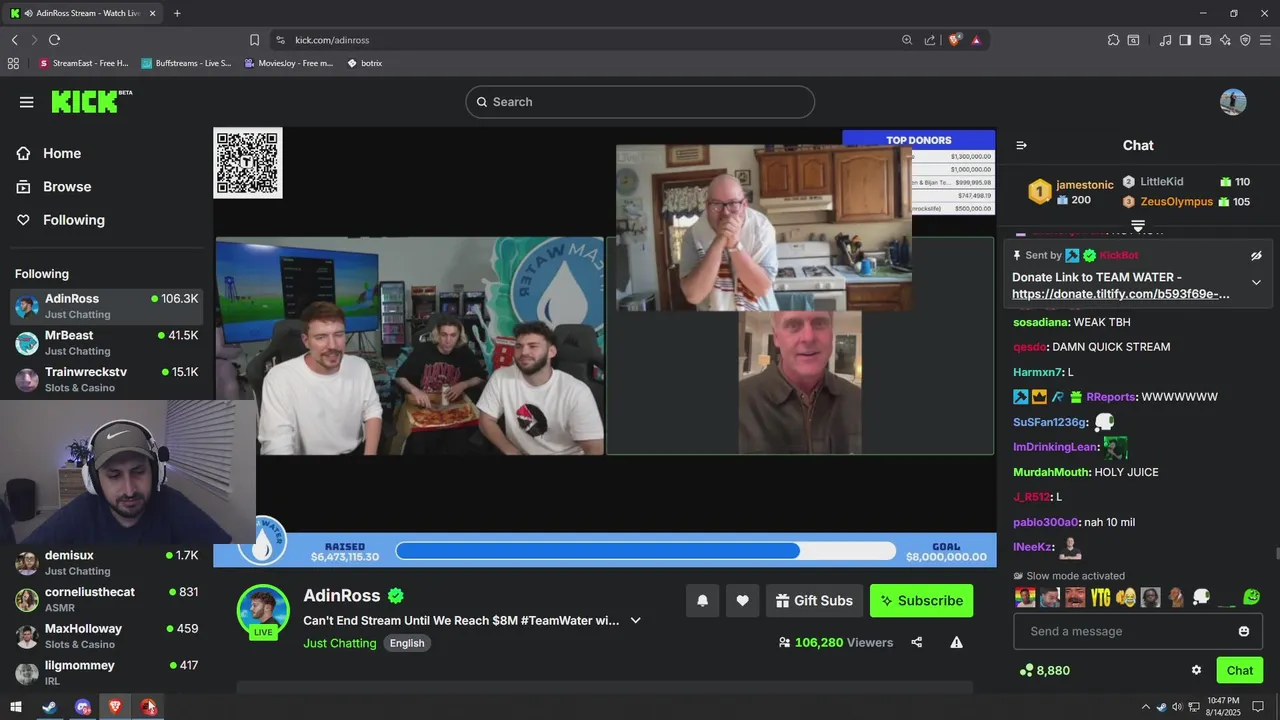Open the user profile avatar menu
1280x720 pixels.
[1233, 102]
